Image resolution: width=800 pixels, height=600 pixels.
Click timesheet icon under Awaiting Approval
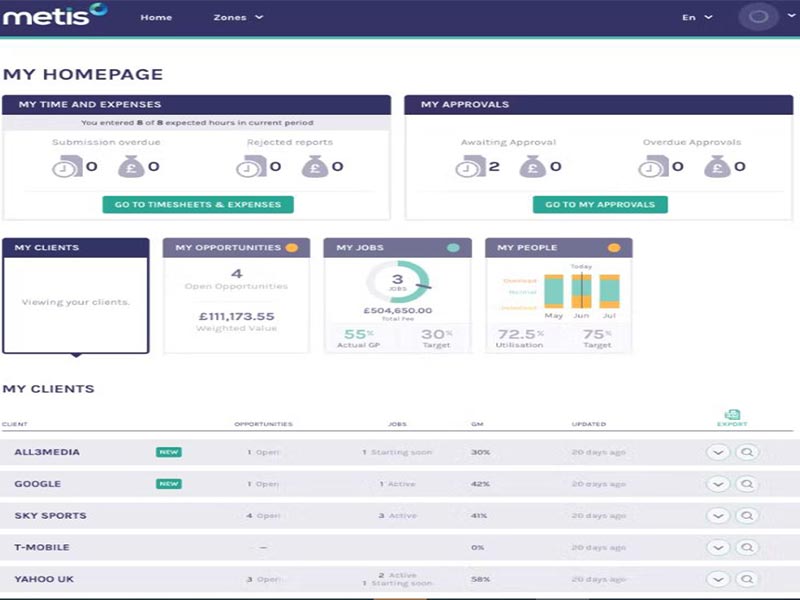tap(470, 166)
